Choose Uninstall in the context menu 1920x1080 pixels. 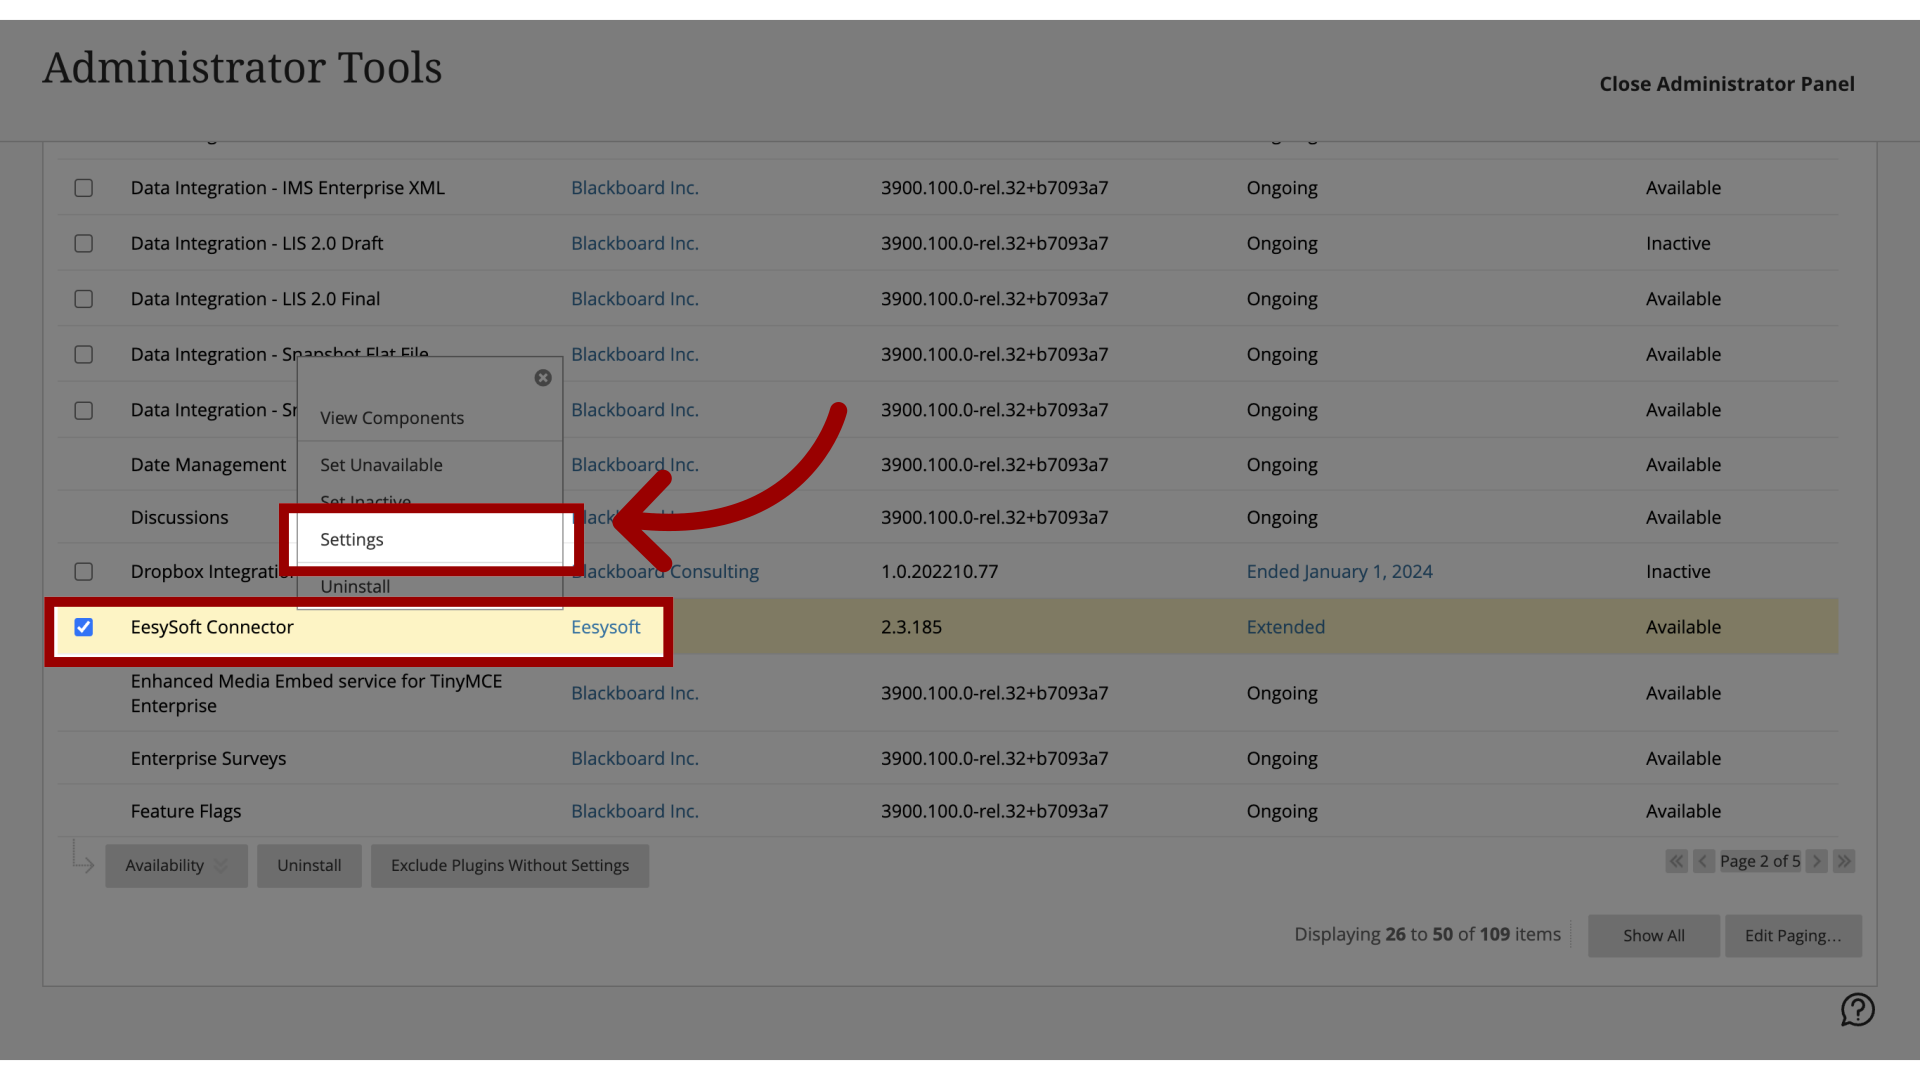click(355, 587)
